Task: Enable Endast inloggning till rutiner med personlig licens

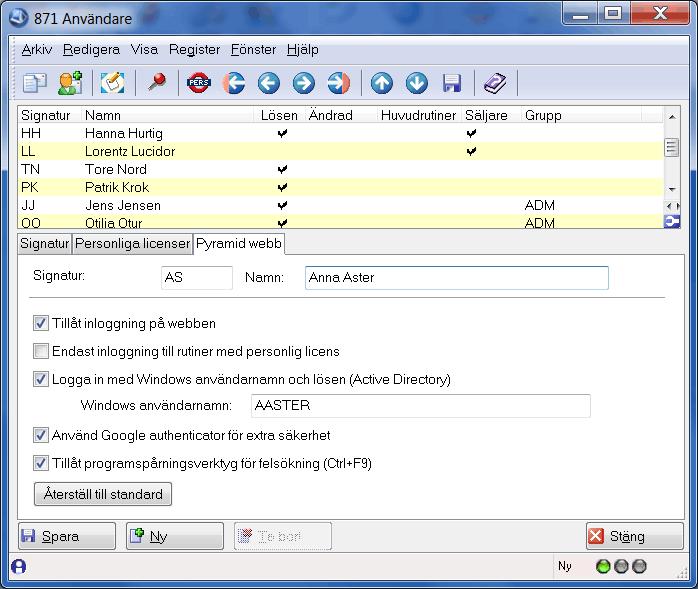Action: point(41,351)
